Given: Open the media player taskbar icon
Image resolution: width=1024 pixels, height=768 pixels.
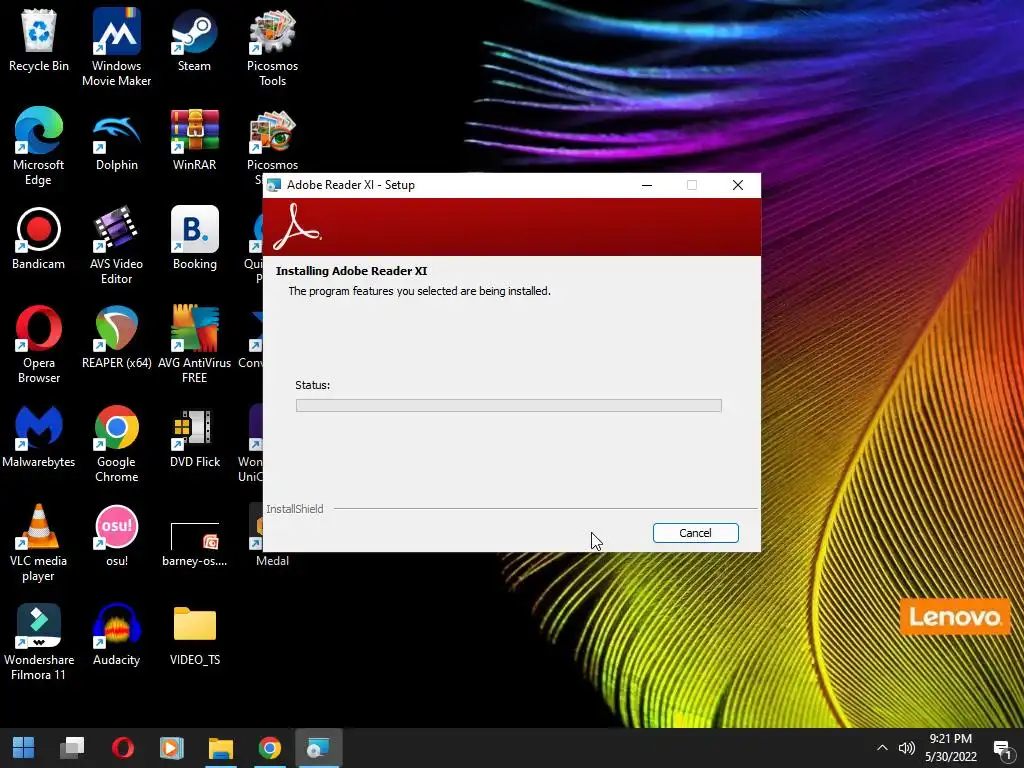Looking at the screenshot, I should [172, 748].
